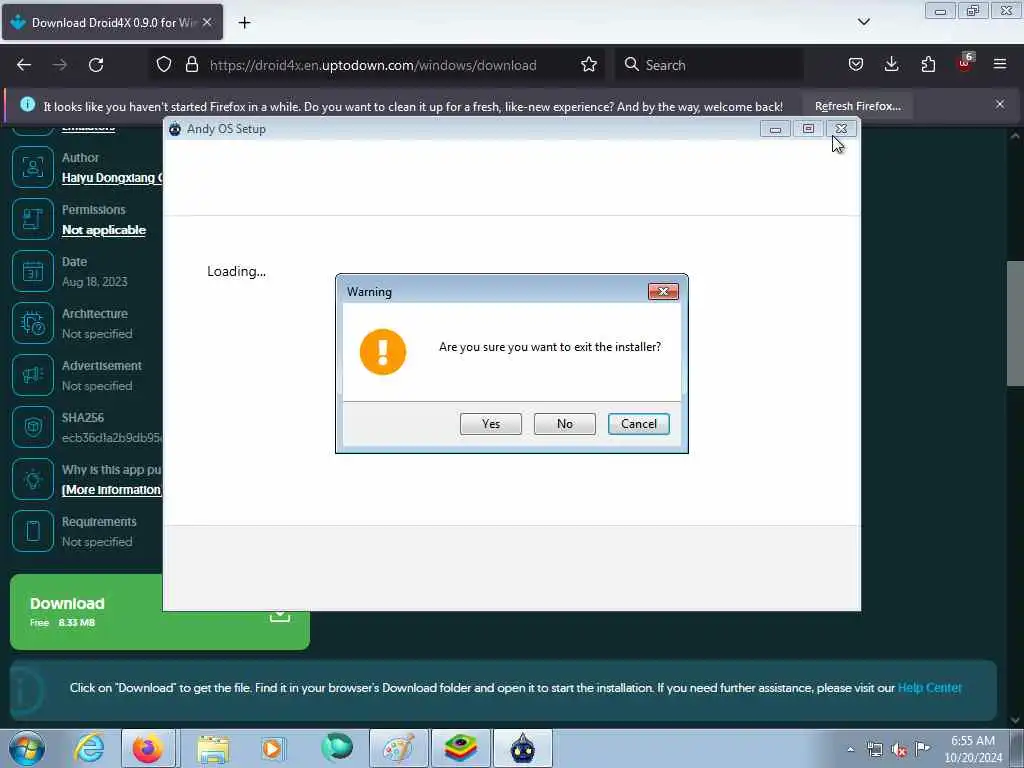The width and height of the screenshot is (1024, 768).
Task: Select the Download Droid4X browser tab
Action: 112,22
